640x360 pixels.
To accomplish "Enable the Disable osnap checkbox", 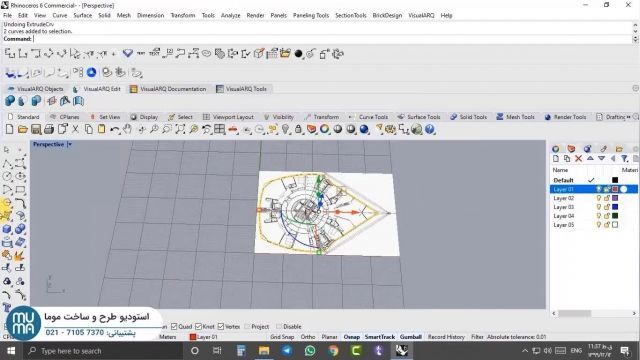I will [279, 327].
